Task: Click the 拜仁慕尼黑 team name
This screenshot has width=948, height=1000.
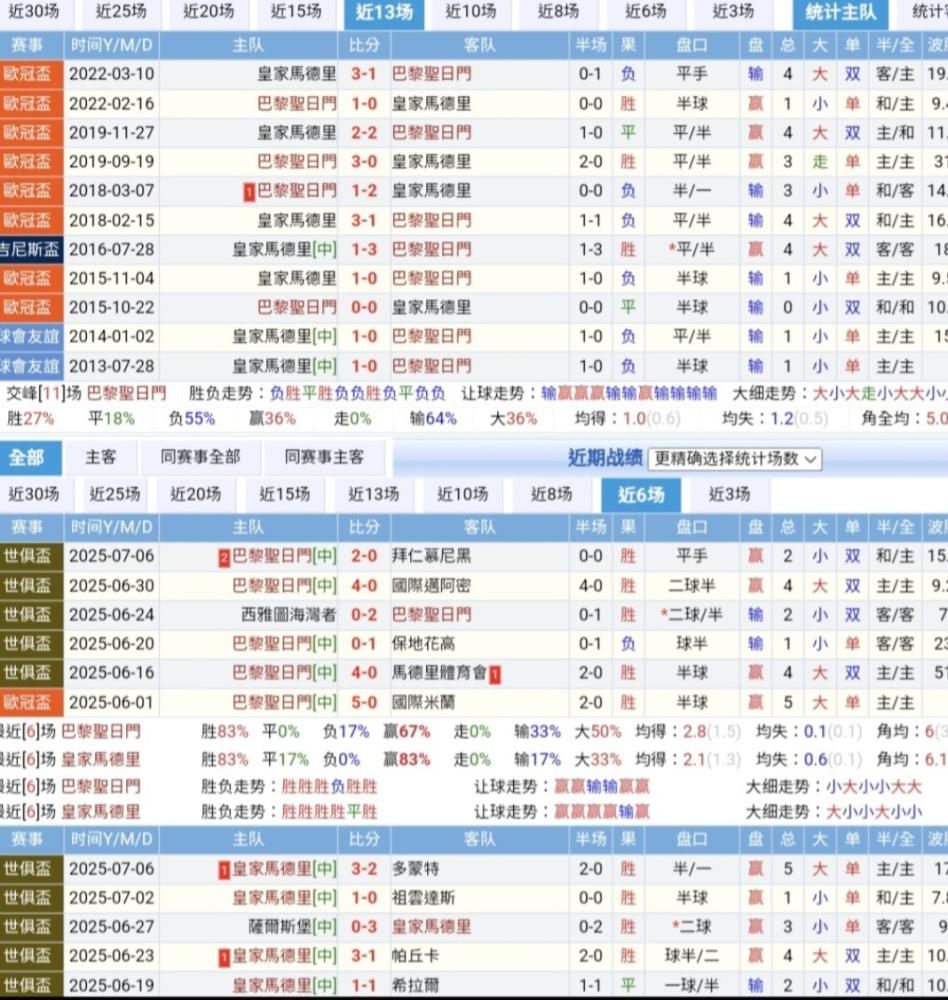Action: 431,556
